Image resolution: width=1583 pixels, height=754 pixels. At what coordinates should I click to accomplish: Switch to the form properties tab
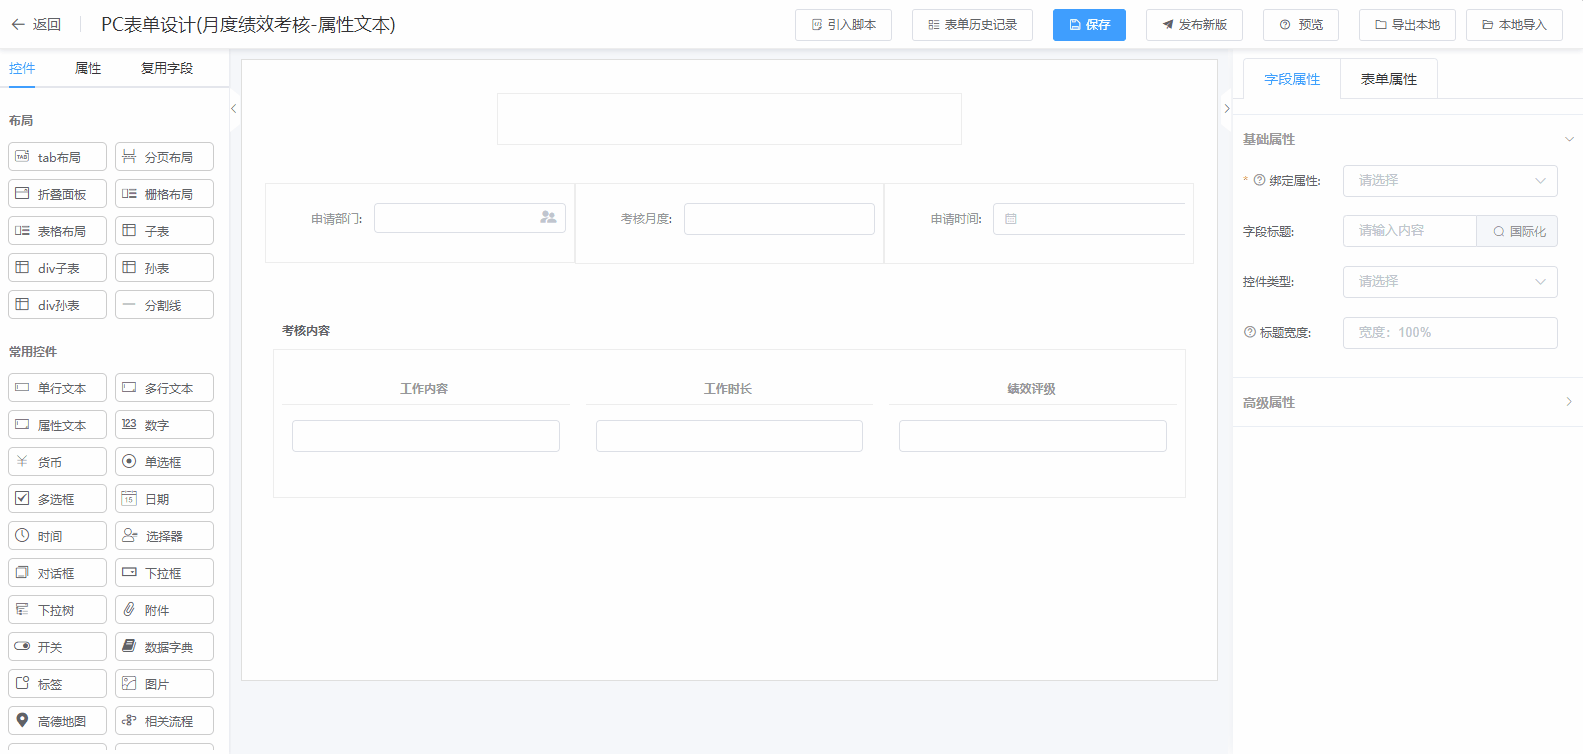pyautogui.click(x=1388, y=79)
